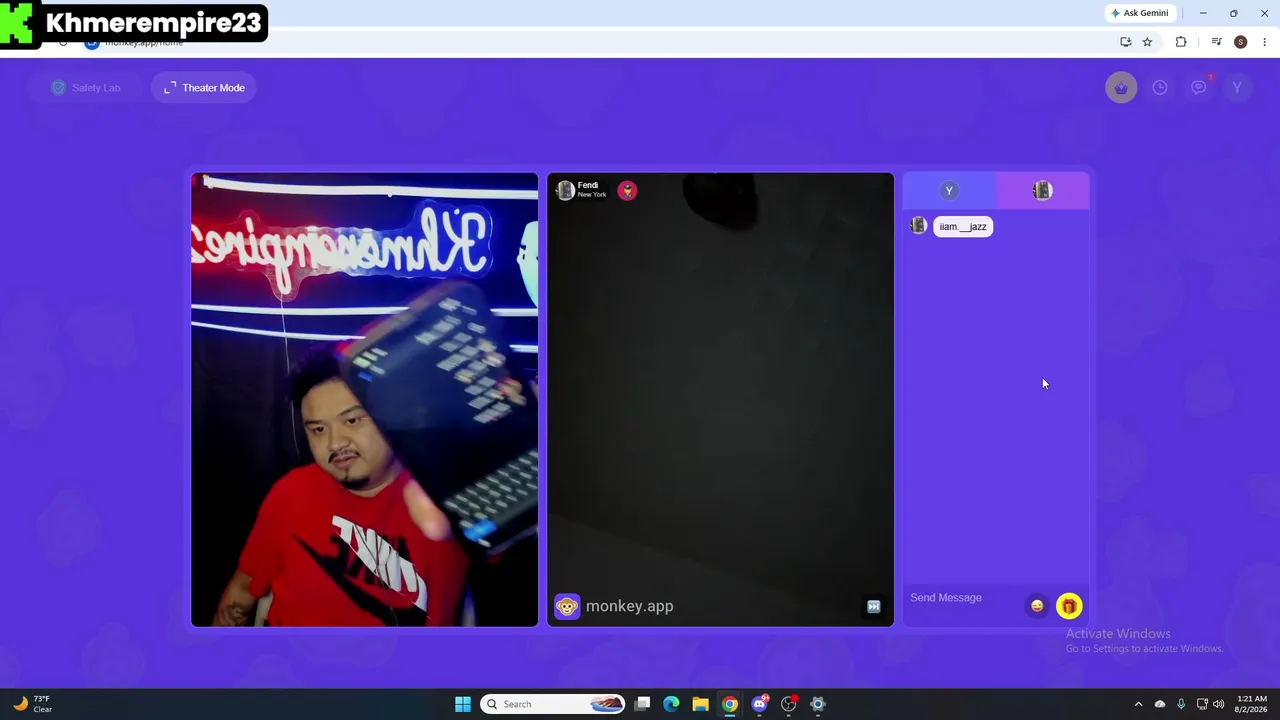The height and width of the screenshot is (720, 1280).
Task: Open the emoji picker in chat
Action: (1037, 606)
